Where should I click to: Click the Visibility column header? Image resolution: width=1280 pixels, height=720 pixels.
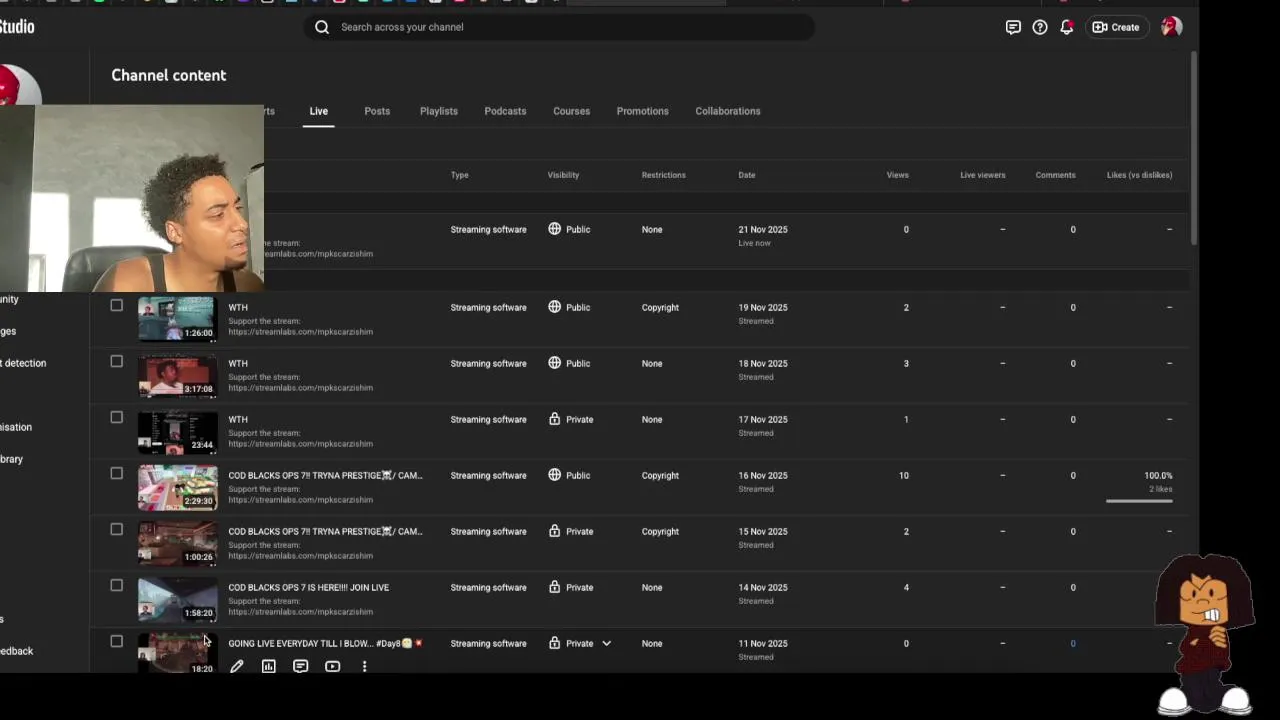point(563,175)
